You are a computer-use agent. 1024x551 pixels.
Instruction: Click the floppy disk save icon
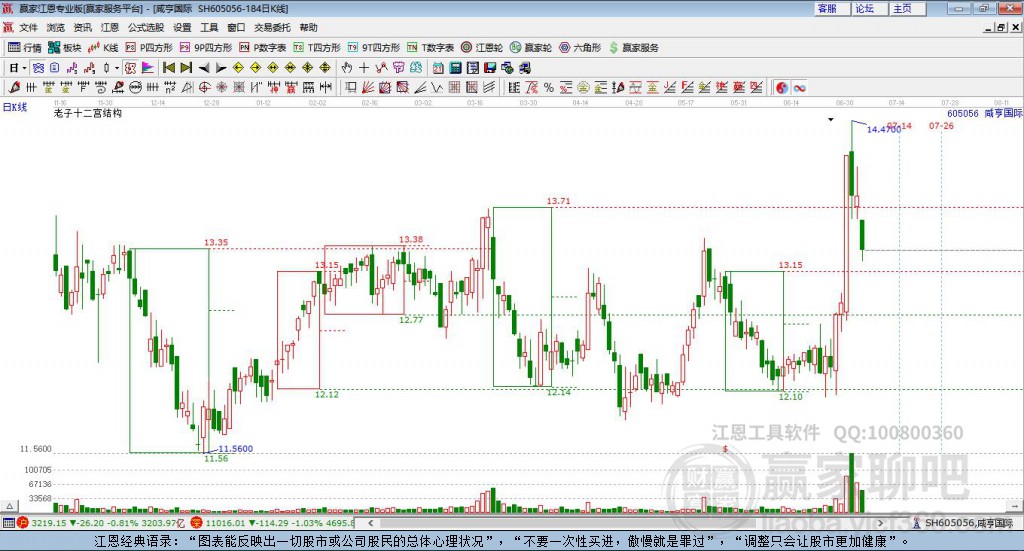click(490, 68)
